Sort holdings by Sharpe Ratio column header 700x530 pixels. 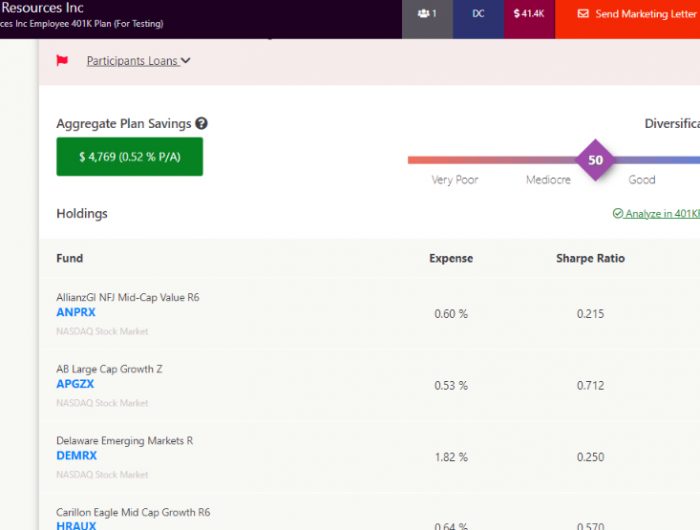click(590, 258)
